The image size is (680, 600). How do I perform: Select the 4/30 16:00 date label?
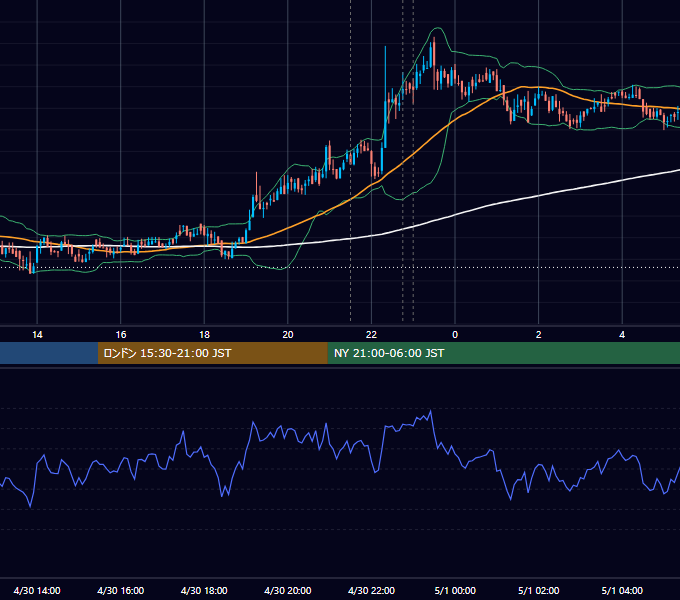pos(121,590)
